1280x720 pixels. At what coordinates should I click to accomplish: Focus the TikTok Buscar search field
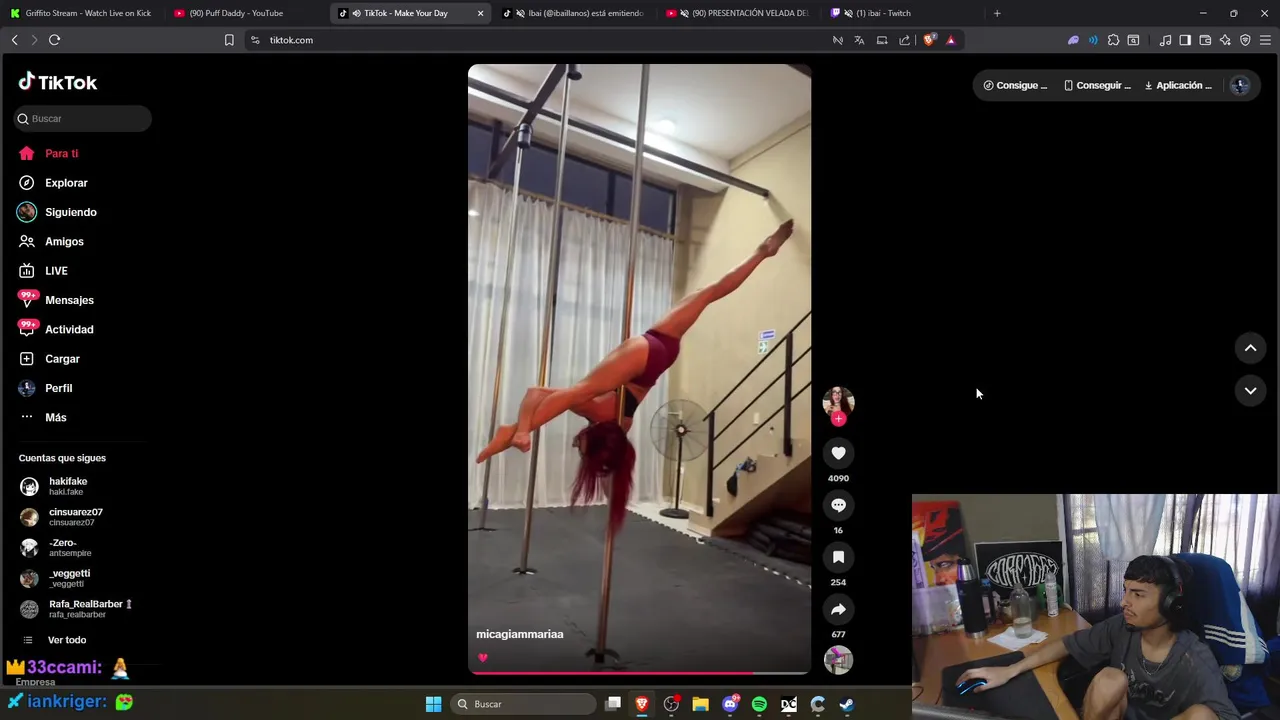83,118
